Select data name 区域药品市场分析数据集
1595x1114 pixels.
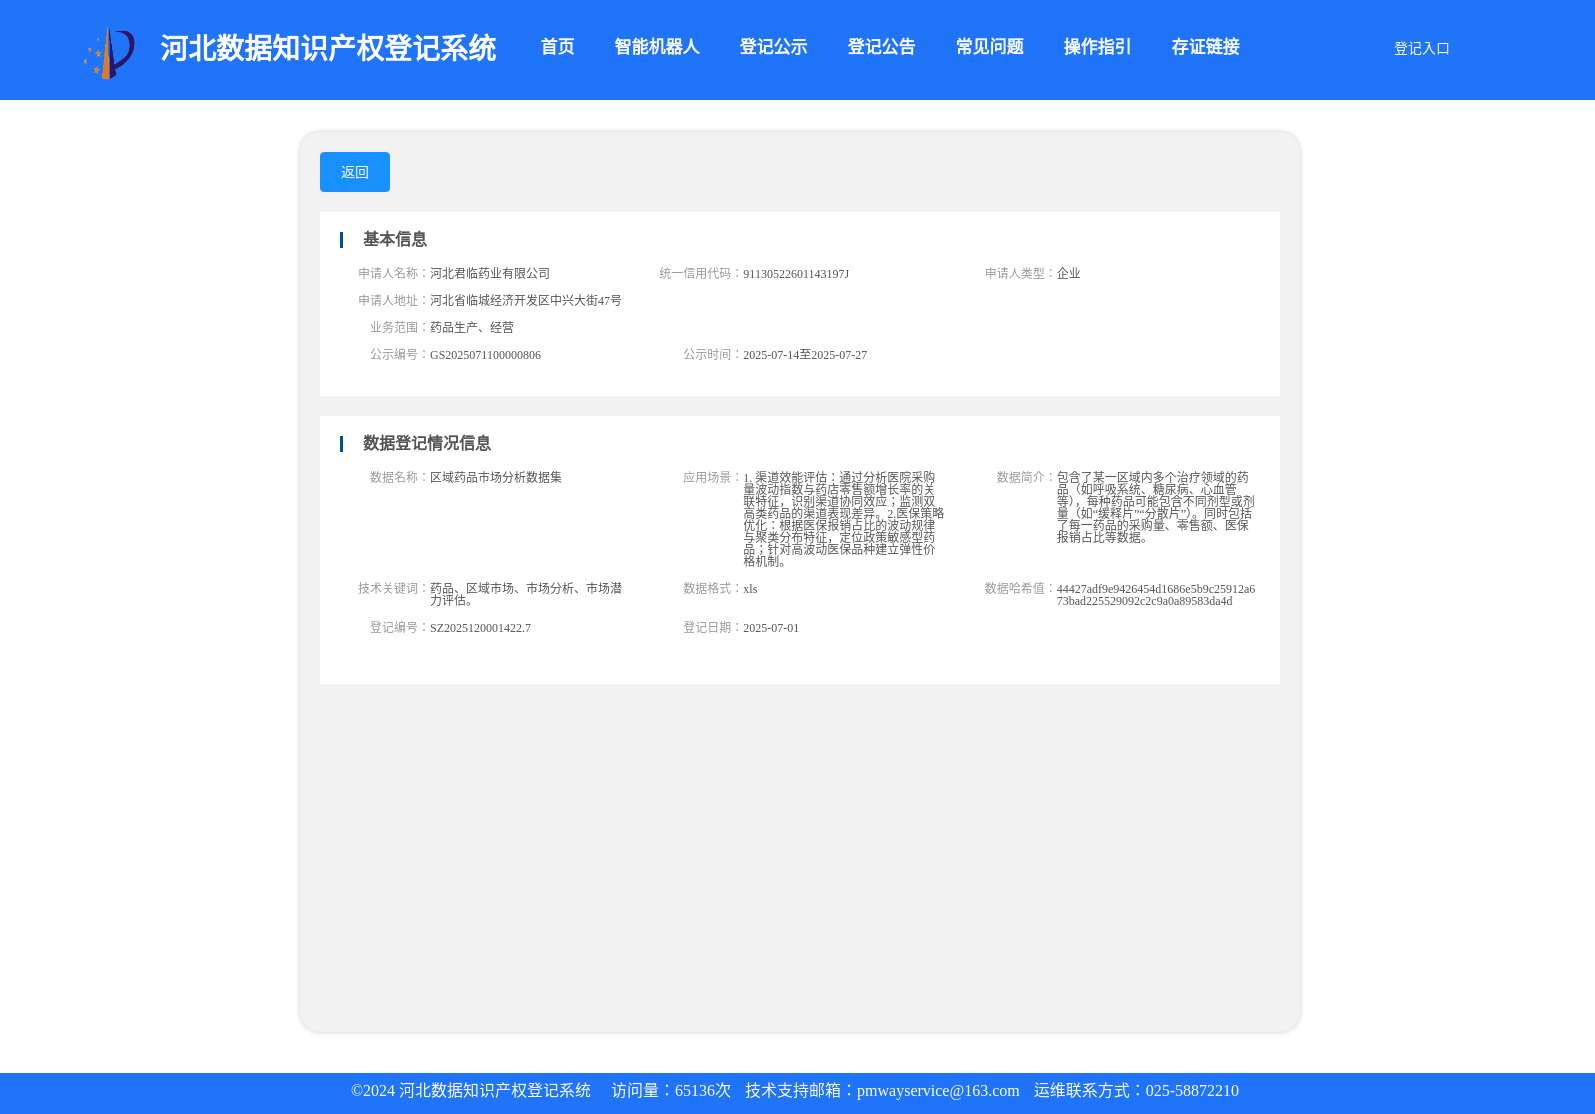coord(496,477)
